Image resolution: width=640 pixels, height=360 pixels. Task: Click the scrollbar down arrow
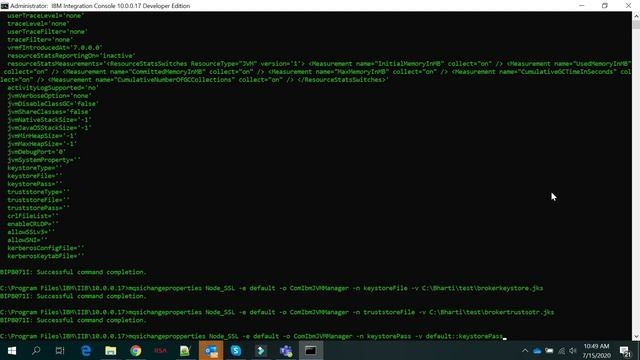tap(636, 337)
